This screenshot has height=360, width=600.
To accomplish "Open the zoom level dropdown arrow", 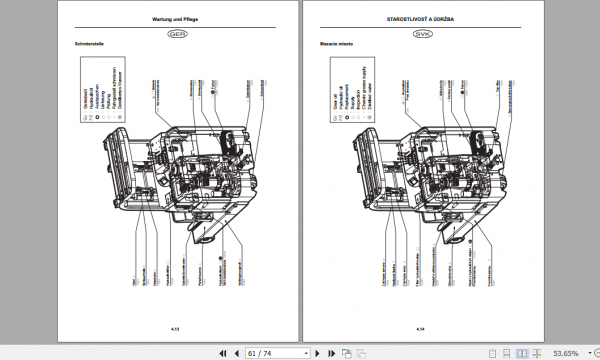I will (x=590, y=353).
